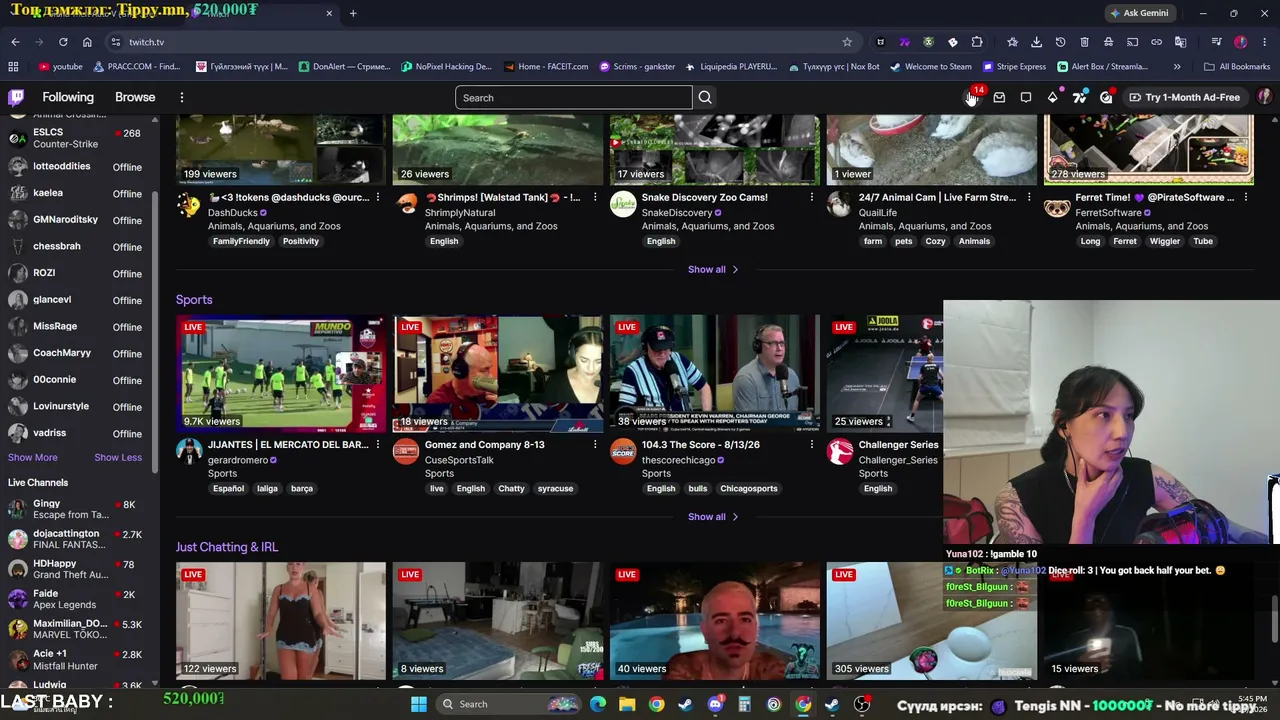Show all streams under the Sports section
The width and height of the screenshot is (1280, 720).
pyautogui.click(x=713, y=517)
